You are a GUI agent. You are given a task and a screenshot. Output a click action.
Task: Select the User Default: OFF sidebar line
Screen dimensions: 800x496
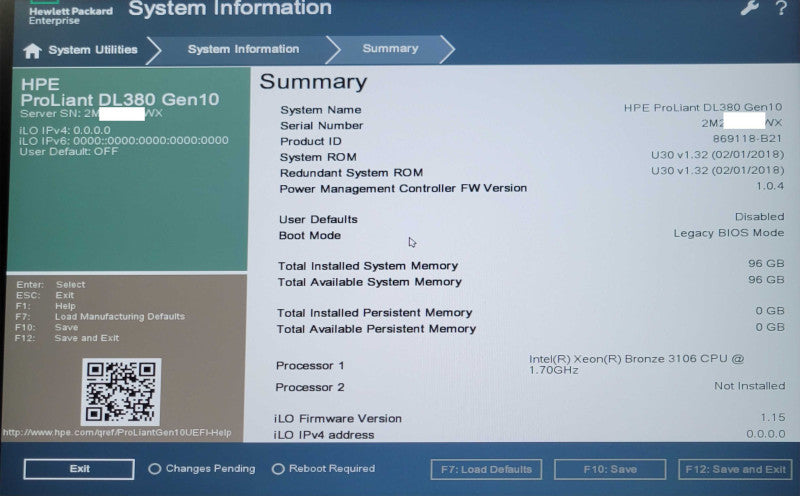tap(69, 152)
